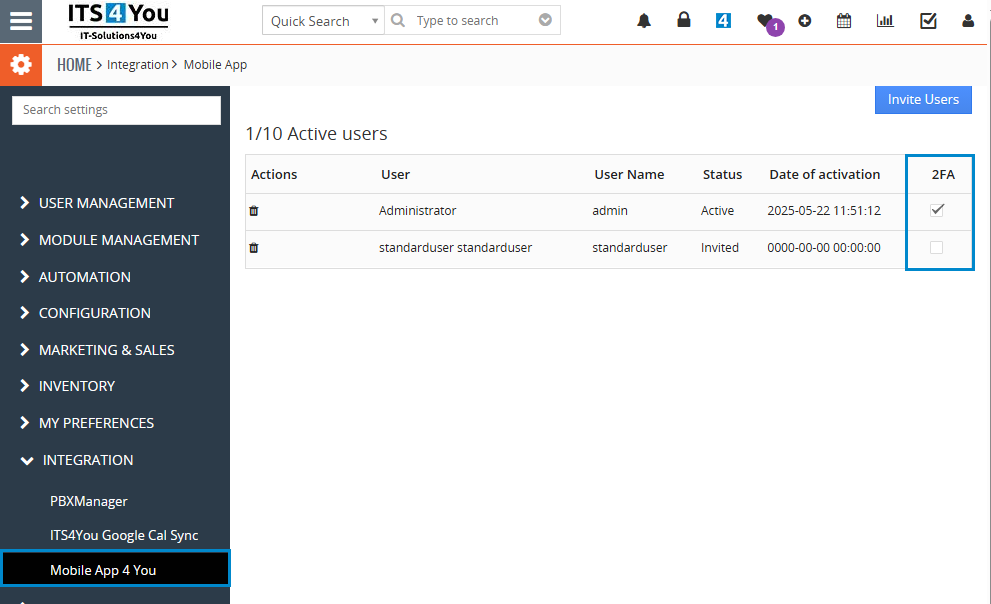Open the tasks checkbox icon

(x=928, y=21)
